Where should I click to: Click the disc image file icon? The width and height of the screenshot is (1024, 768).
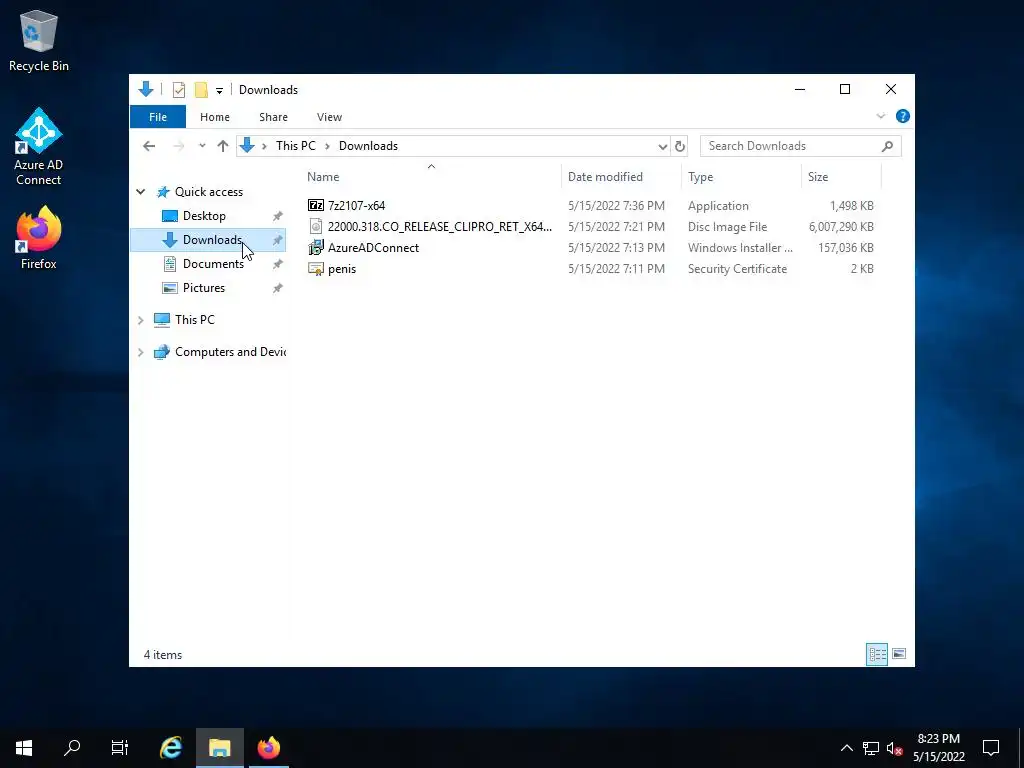pos(316,227)
